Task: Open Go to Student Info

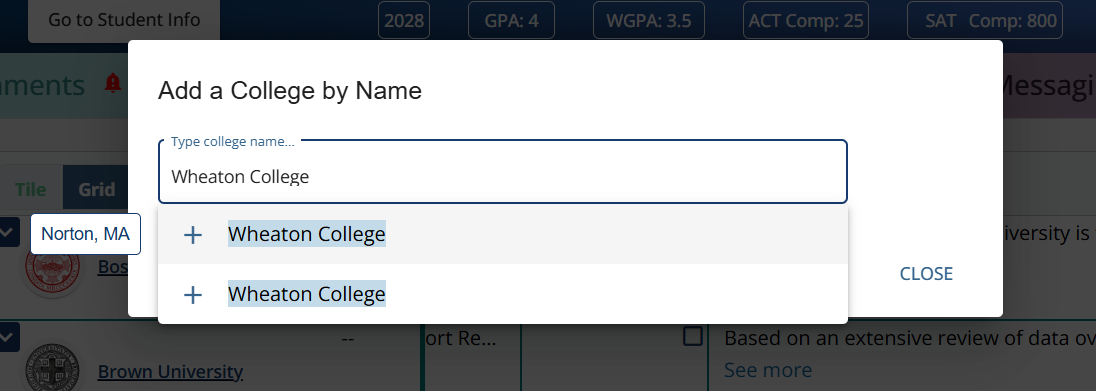Action: point(124,20)
